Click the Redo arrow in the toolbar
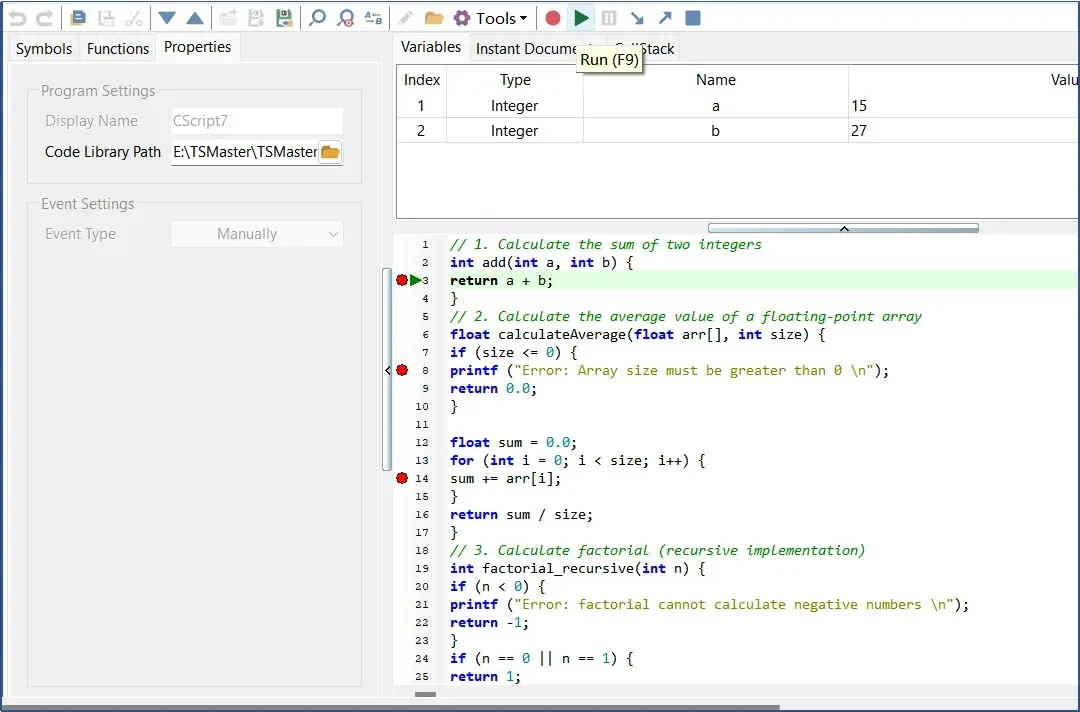1080x712 pixels. [45, 19]
